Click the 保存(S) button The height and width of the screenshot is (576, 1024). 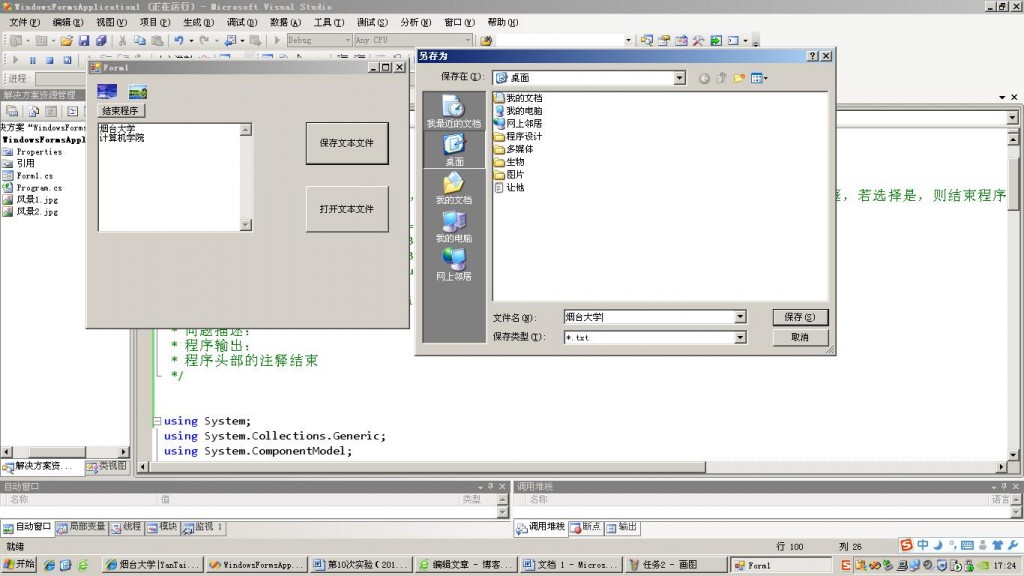tap(800, 317)
